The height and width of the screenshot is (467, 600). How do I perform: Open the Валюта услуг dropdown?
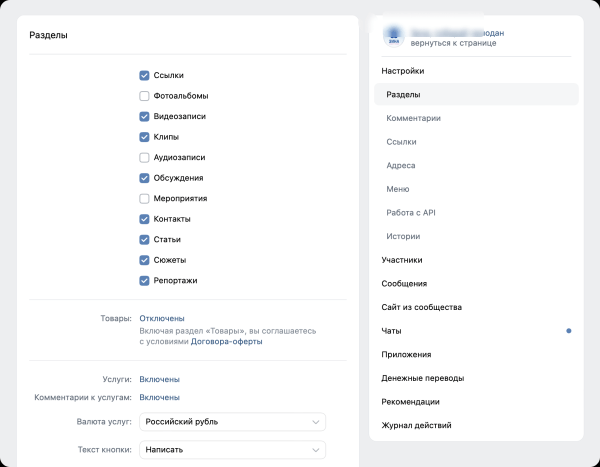232,422
